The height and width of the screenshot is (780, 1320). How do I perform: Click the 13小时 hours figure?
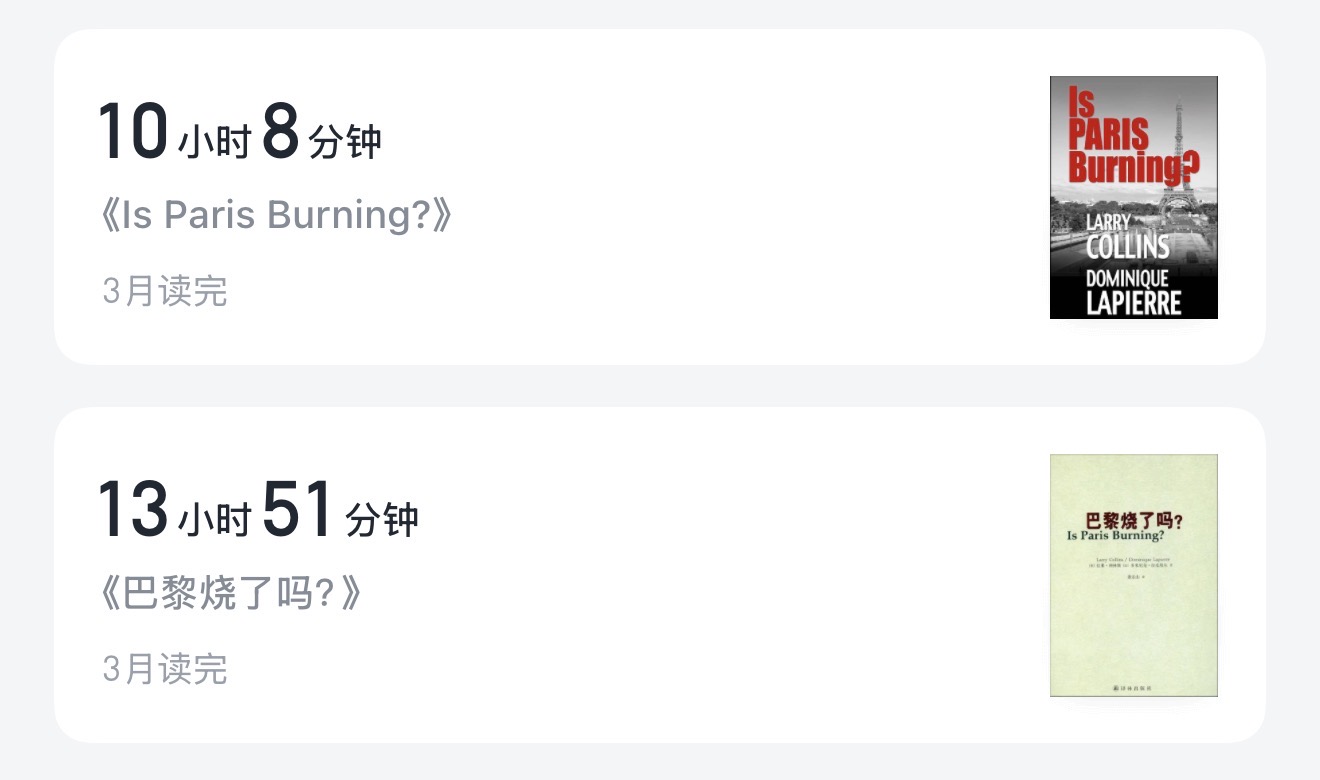click(173, 511)
